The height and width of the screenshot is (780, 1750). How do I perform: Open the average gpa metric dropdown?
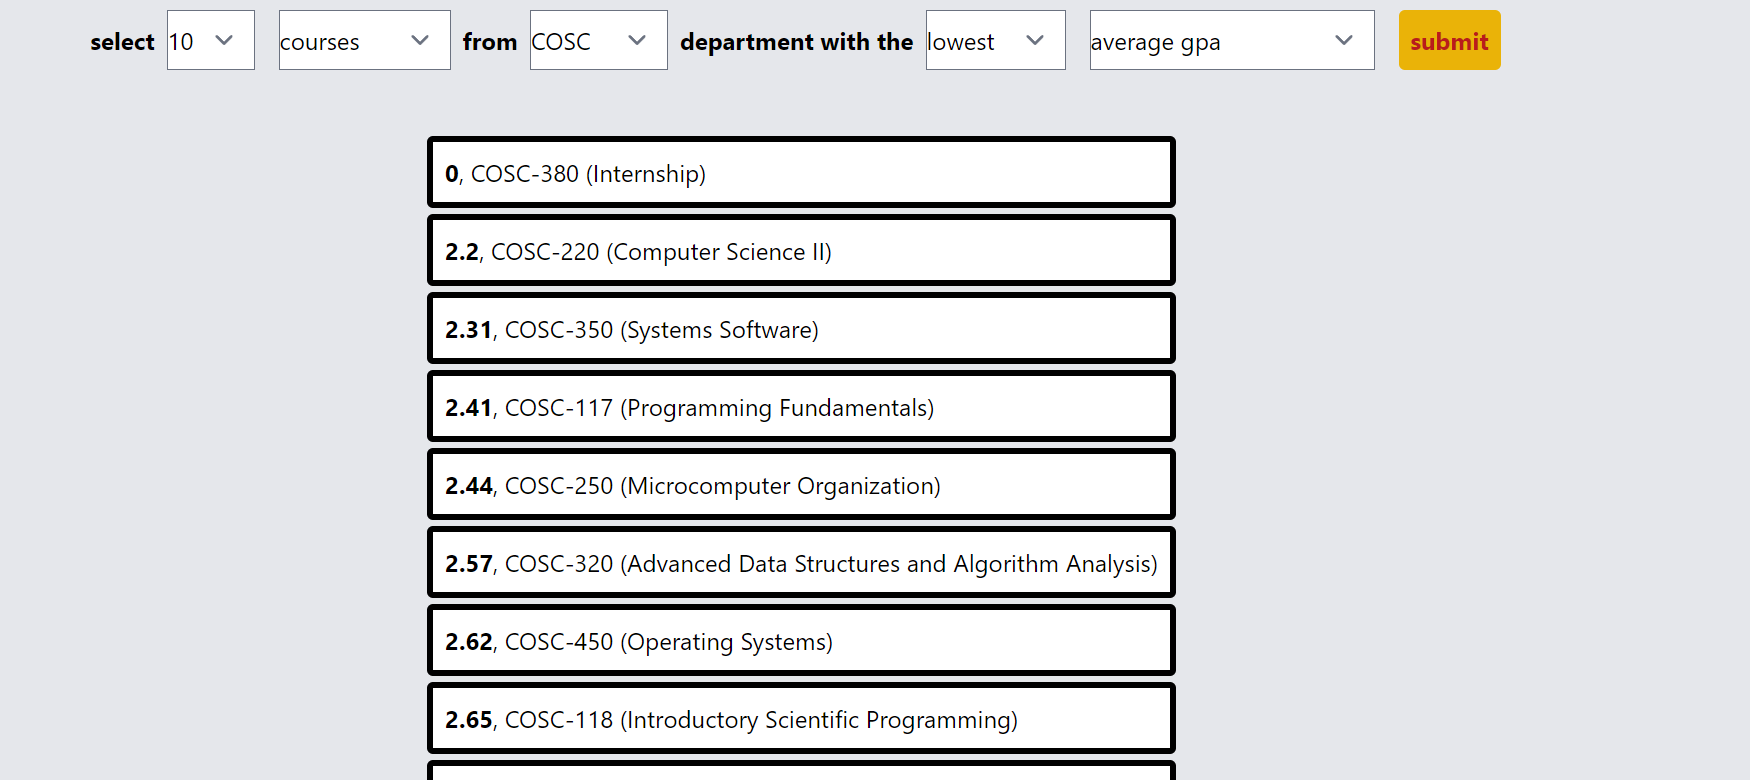pos(1232,40)
